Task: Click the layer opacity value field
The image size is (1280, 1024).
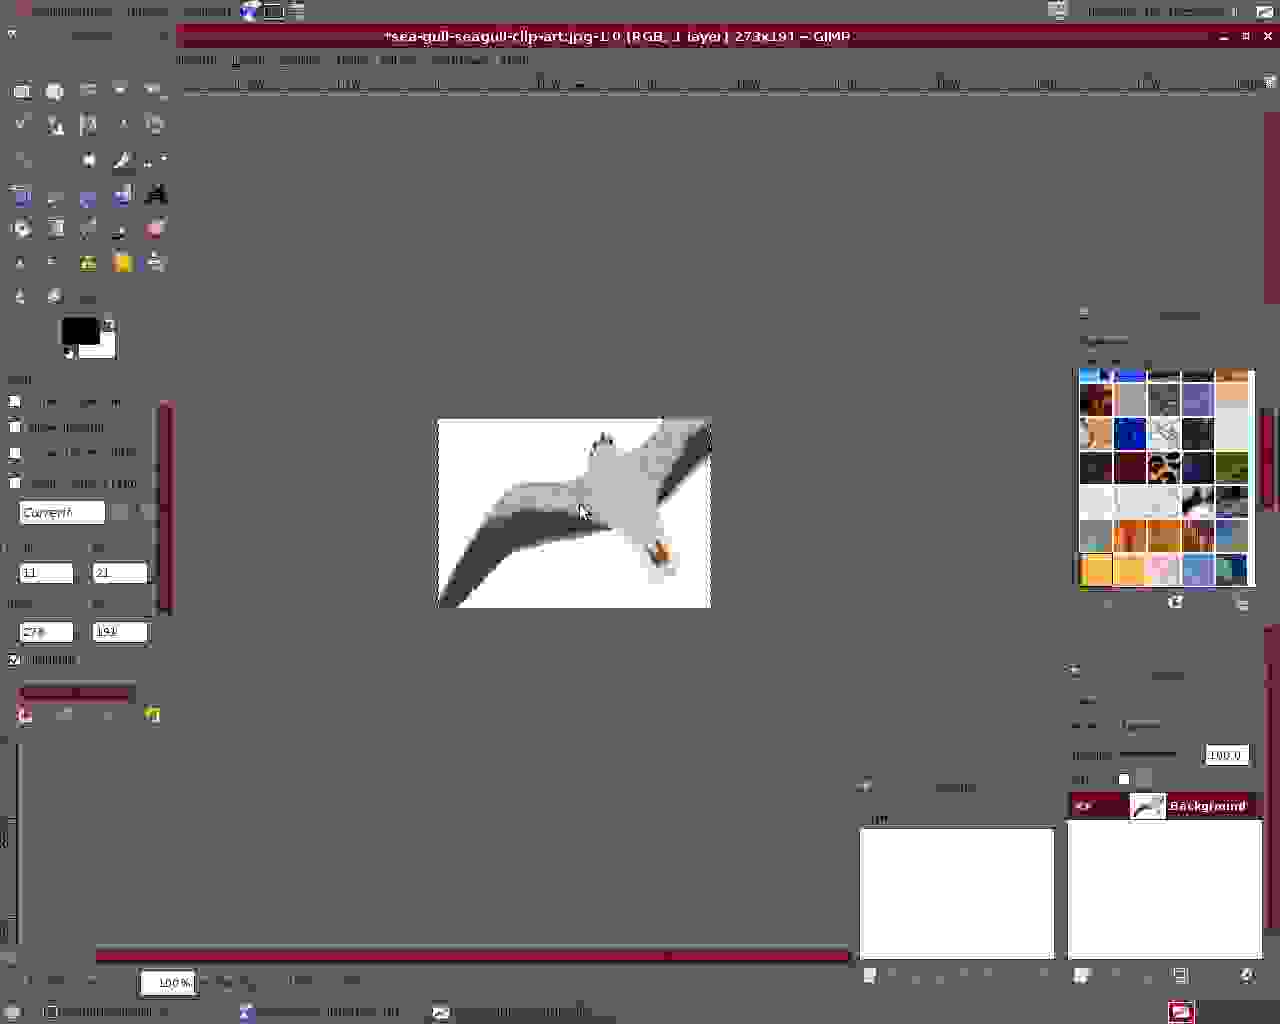Action: [1225, 755]
